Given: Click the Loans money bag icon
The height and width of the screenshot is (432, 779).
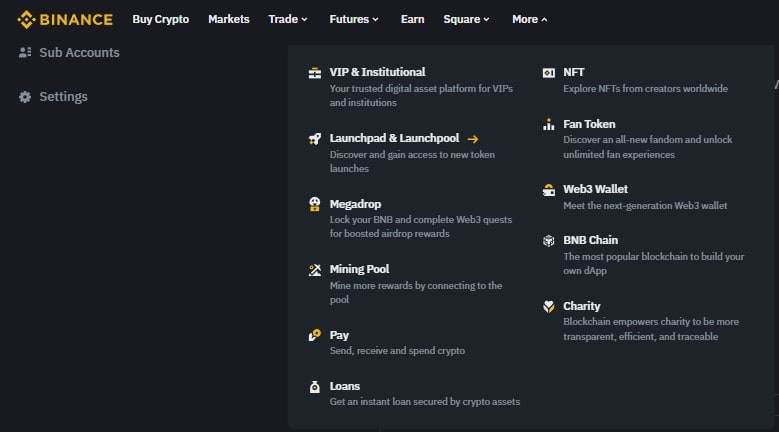Looking at the screenshot, I should [314, 386].
